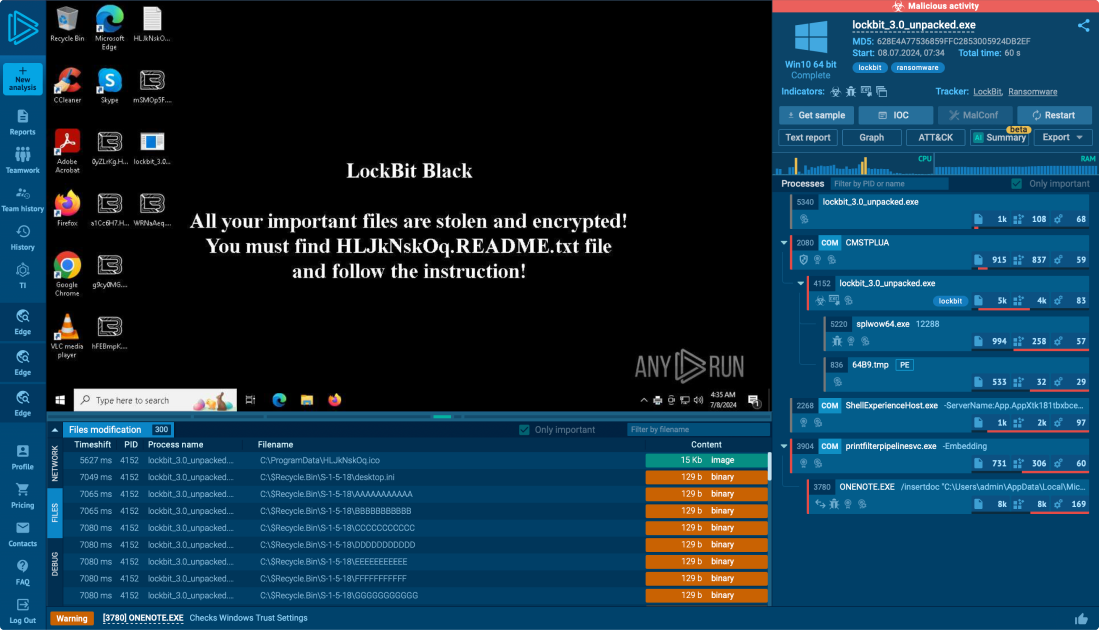Click Firefox desktop icon

[67, 209]
